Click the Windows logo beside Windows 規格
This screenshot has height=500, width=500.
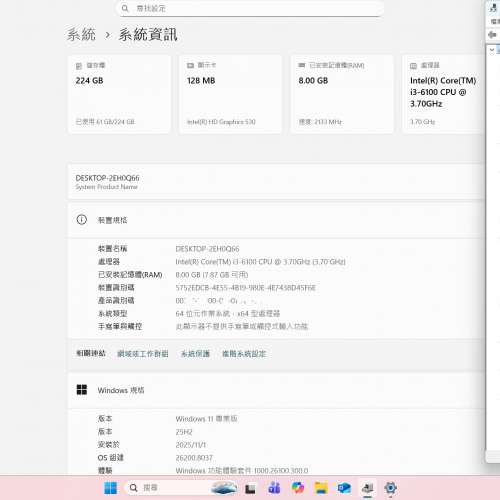(x=82, y=390)
